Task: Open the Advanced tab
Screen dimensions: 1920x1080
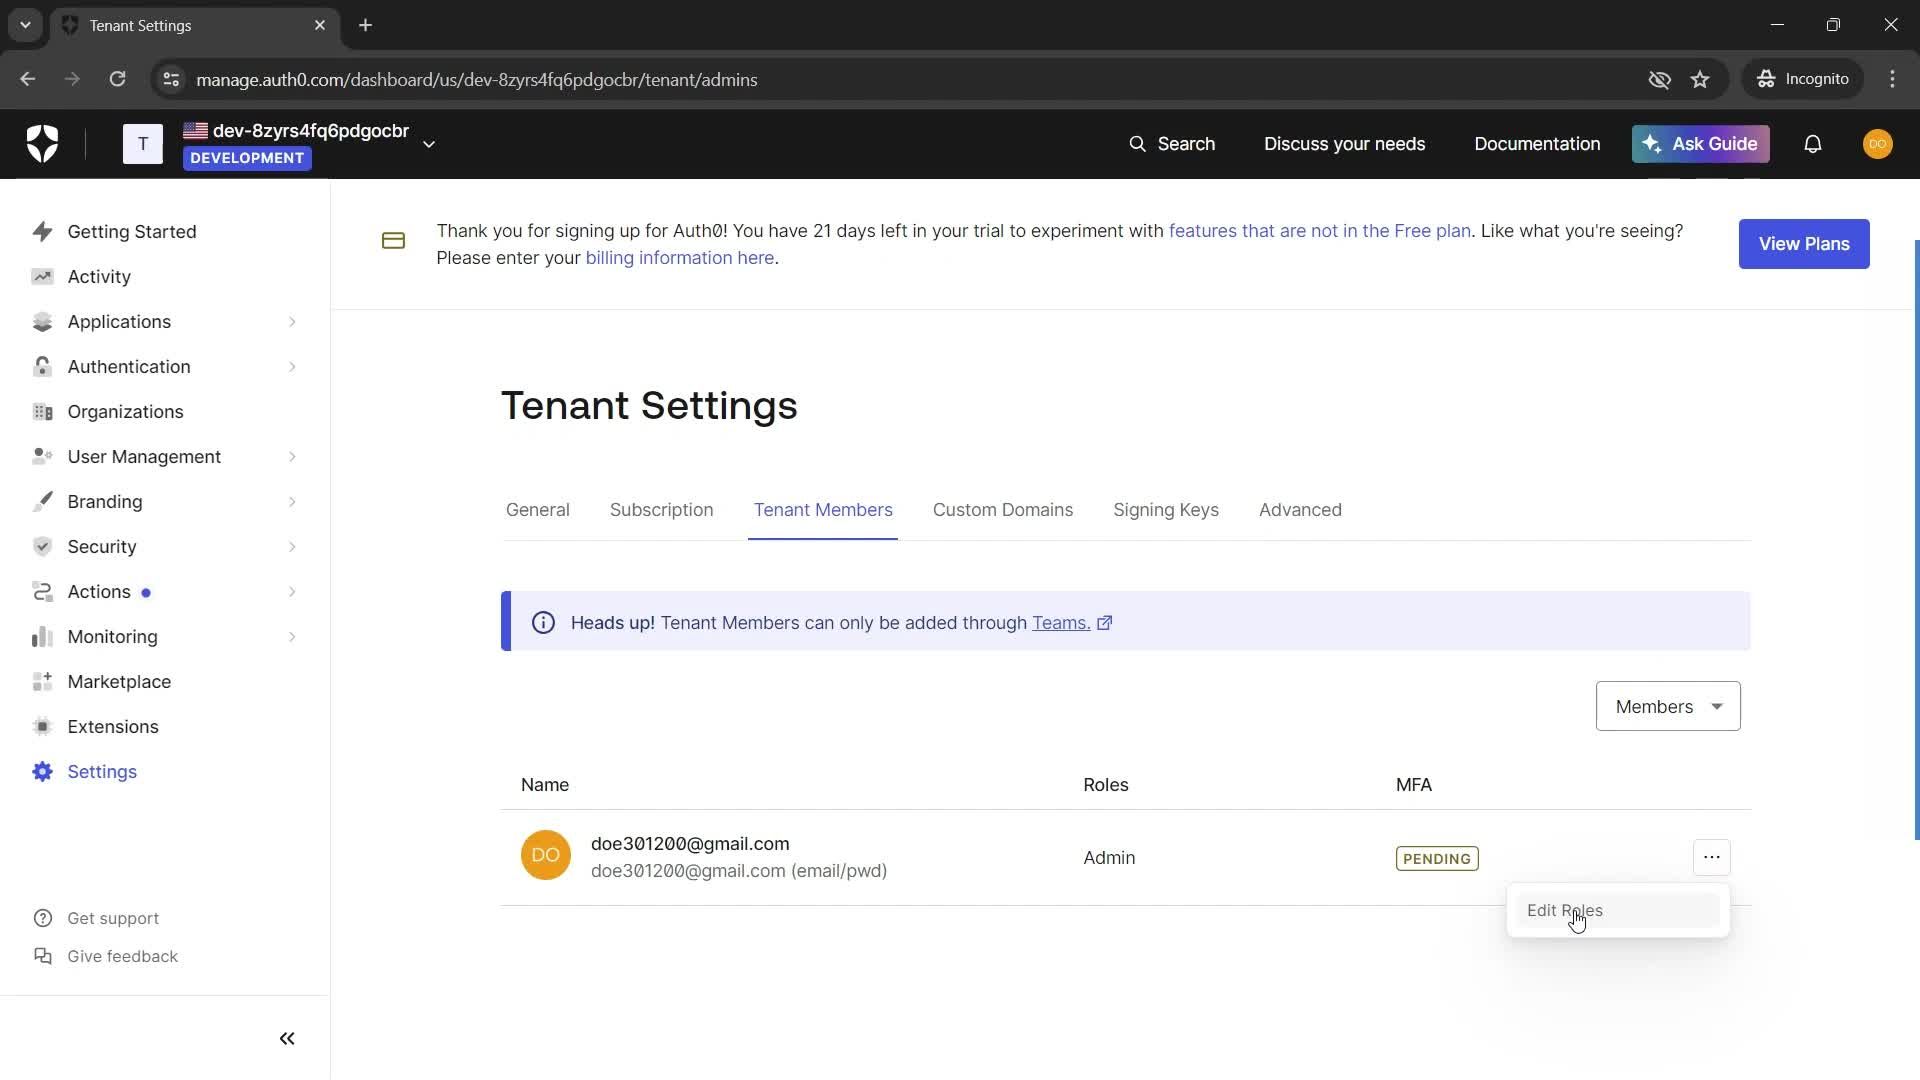Action: (1300, 510)
